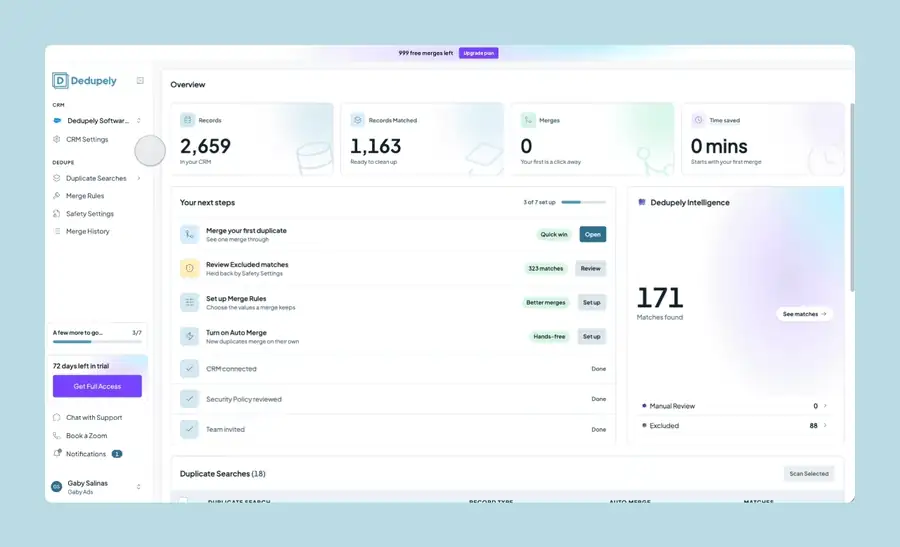Go to Duplicate Searches page
900x547 pixels.
[x=96, y=179]
